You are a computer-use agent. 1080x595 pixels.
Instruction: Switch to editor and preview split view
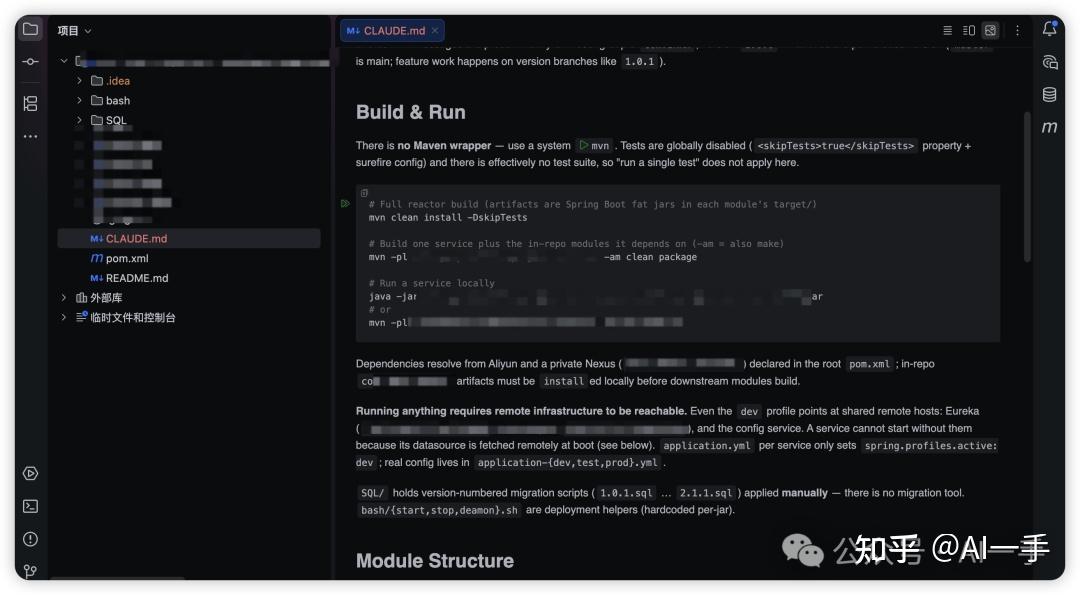click(969, 30)
